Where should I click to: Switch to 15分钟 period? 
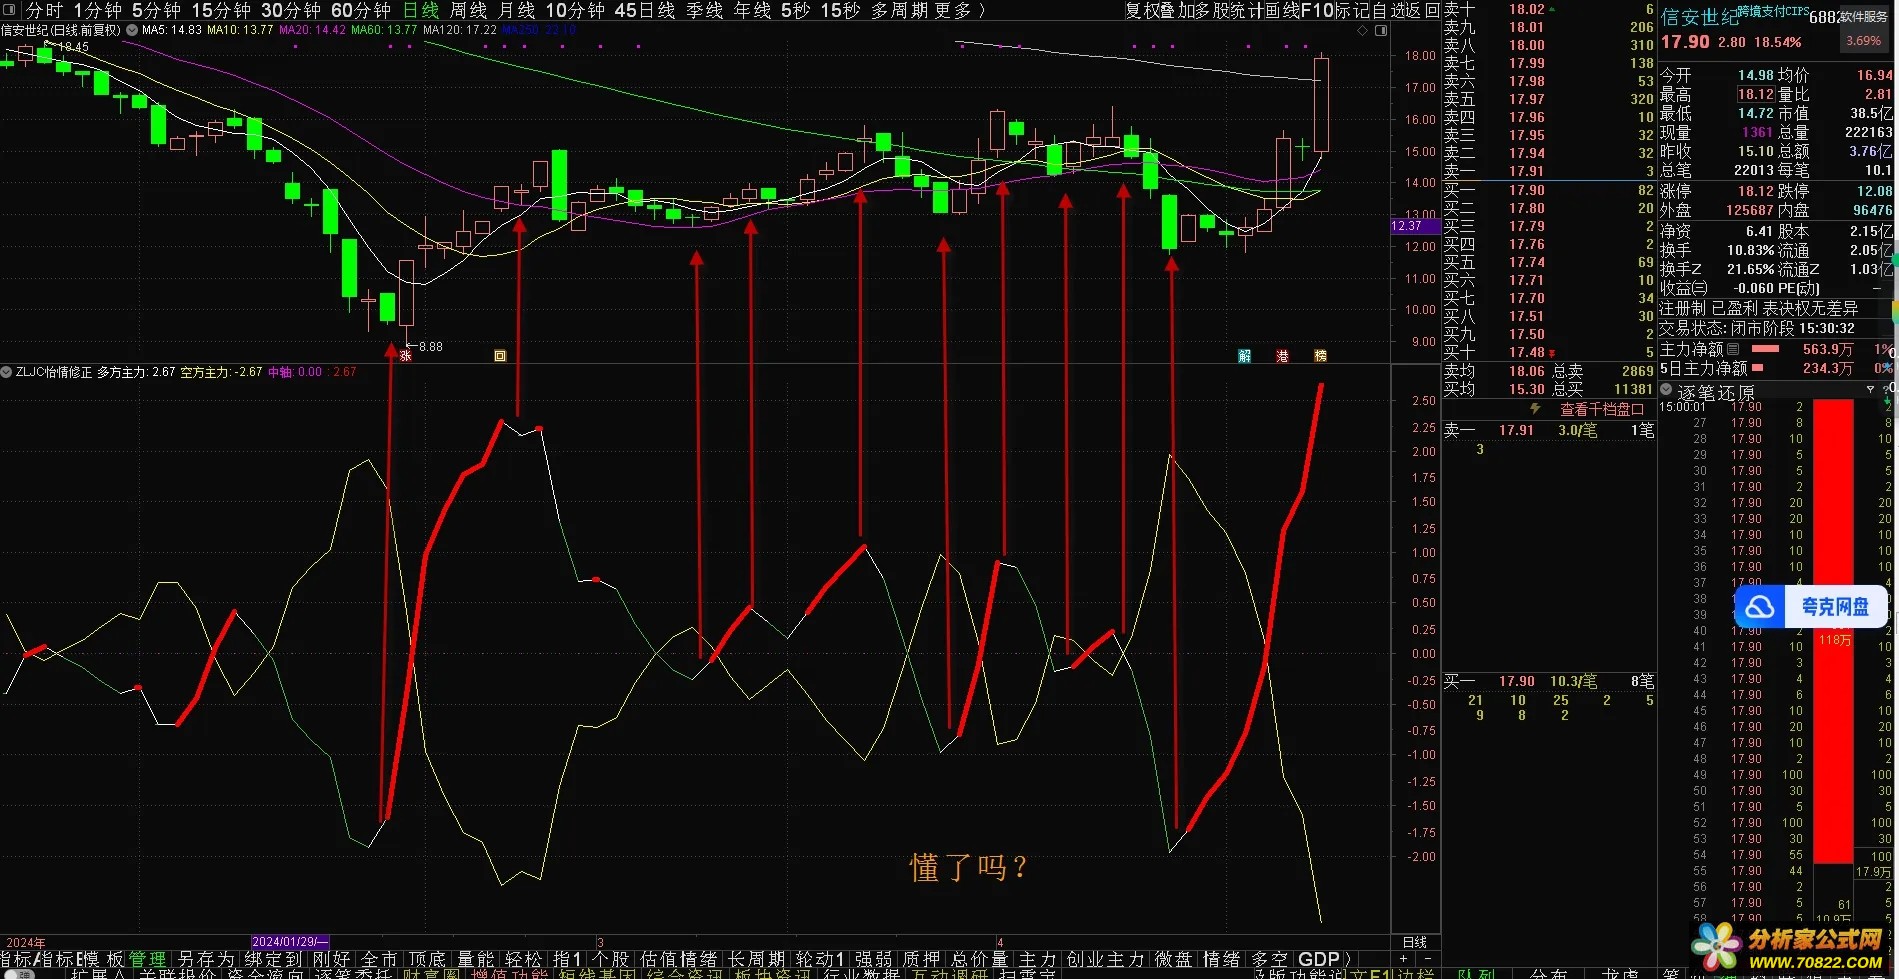(220, 10)
